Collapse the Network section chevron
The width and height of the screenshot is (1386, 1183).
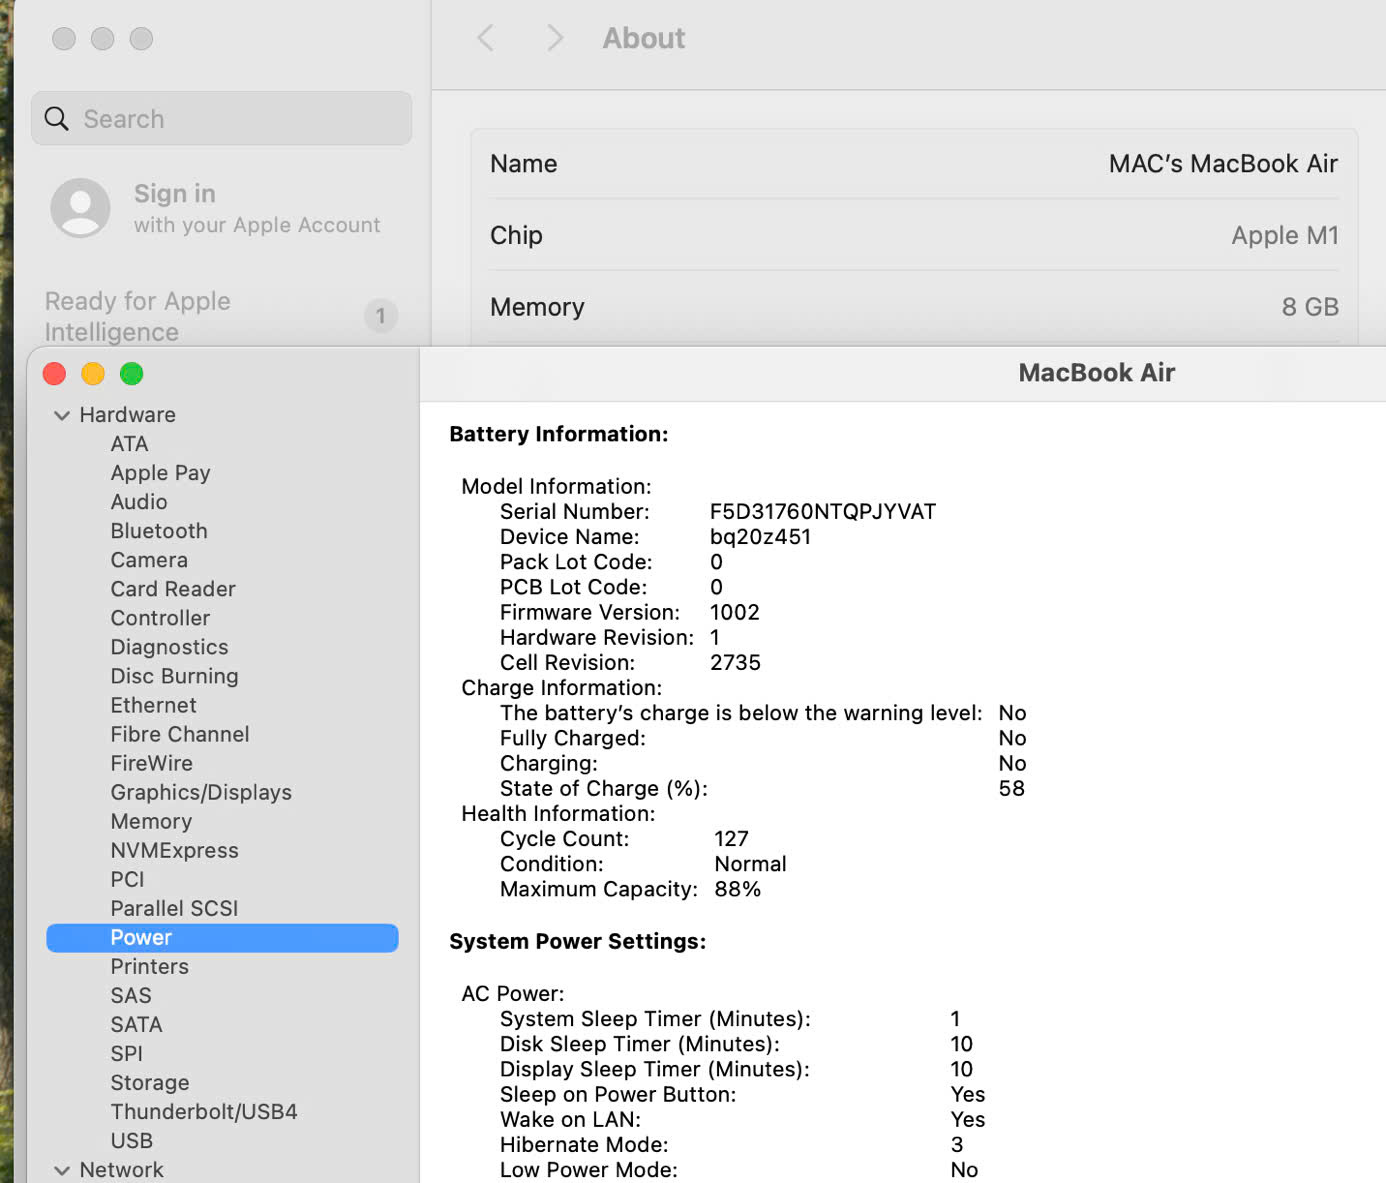point(62,1170)
